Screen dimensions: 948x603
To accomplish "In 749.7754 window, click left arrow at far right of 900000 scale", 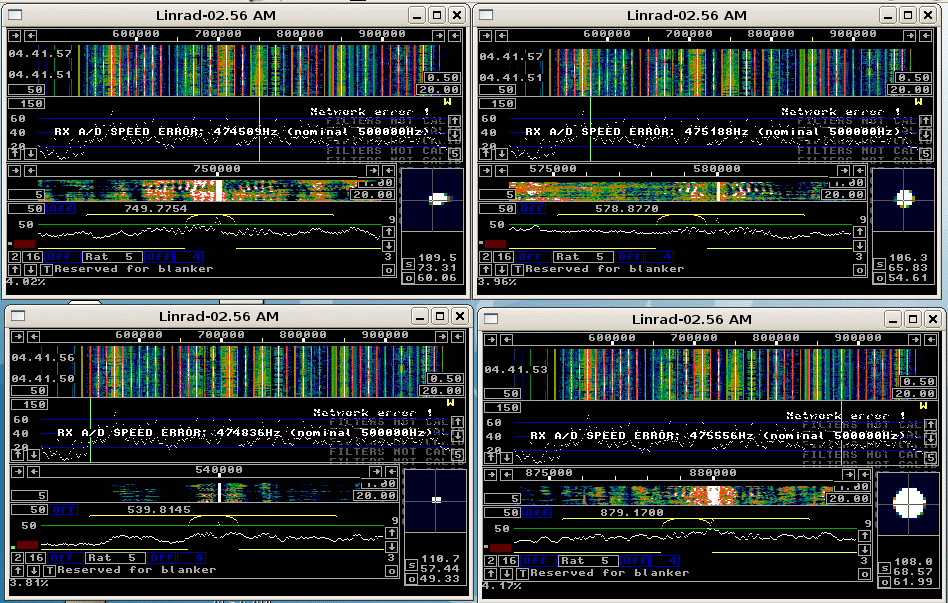I will coord(456,36).
